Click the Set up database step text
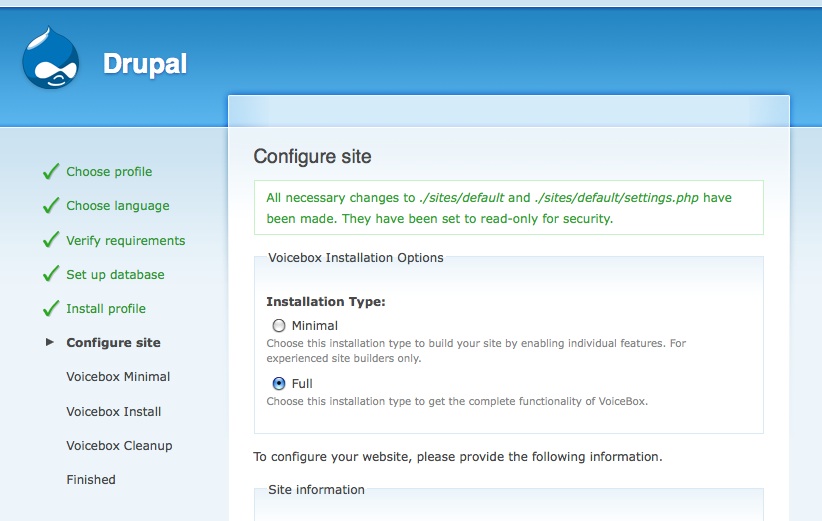The image size is (822, 521). [115, 275]
